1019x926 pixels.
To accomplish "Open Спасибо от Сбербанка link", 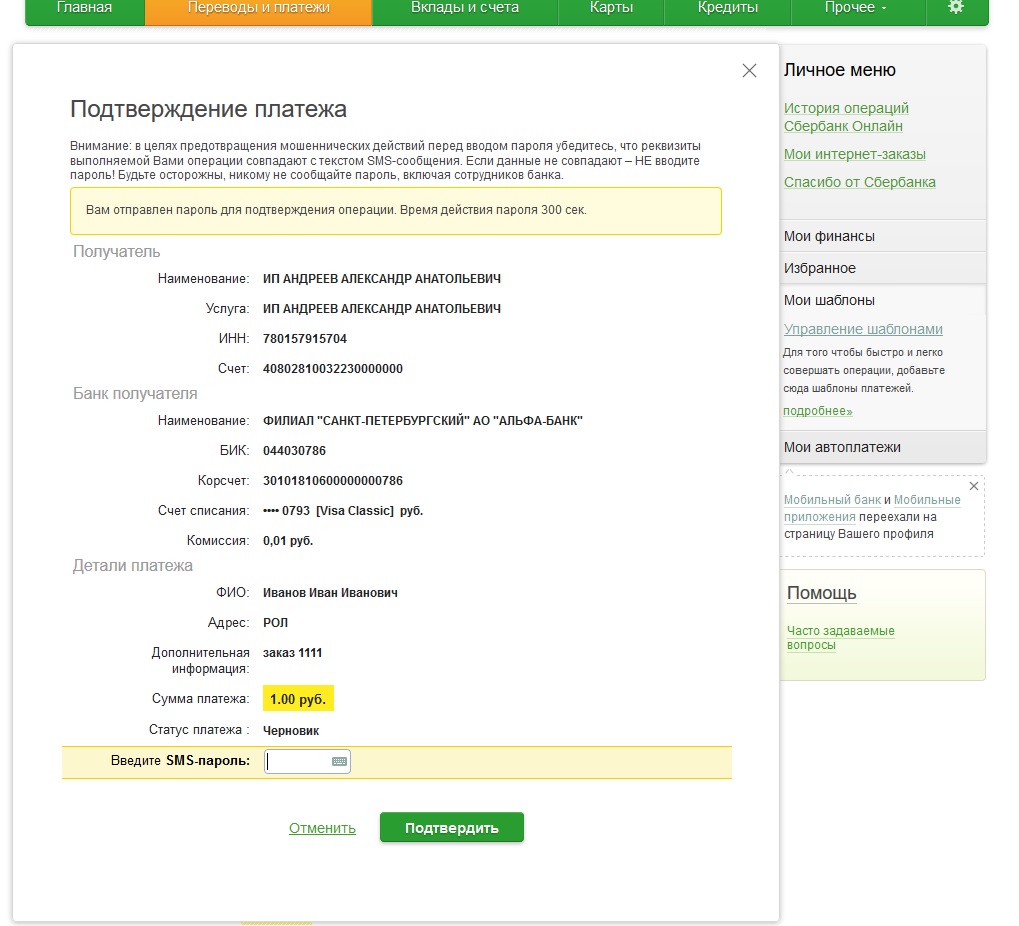I will [x=860, y=183].
